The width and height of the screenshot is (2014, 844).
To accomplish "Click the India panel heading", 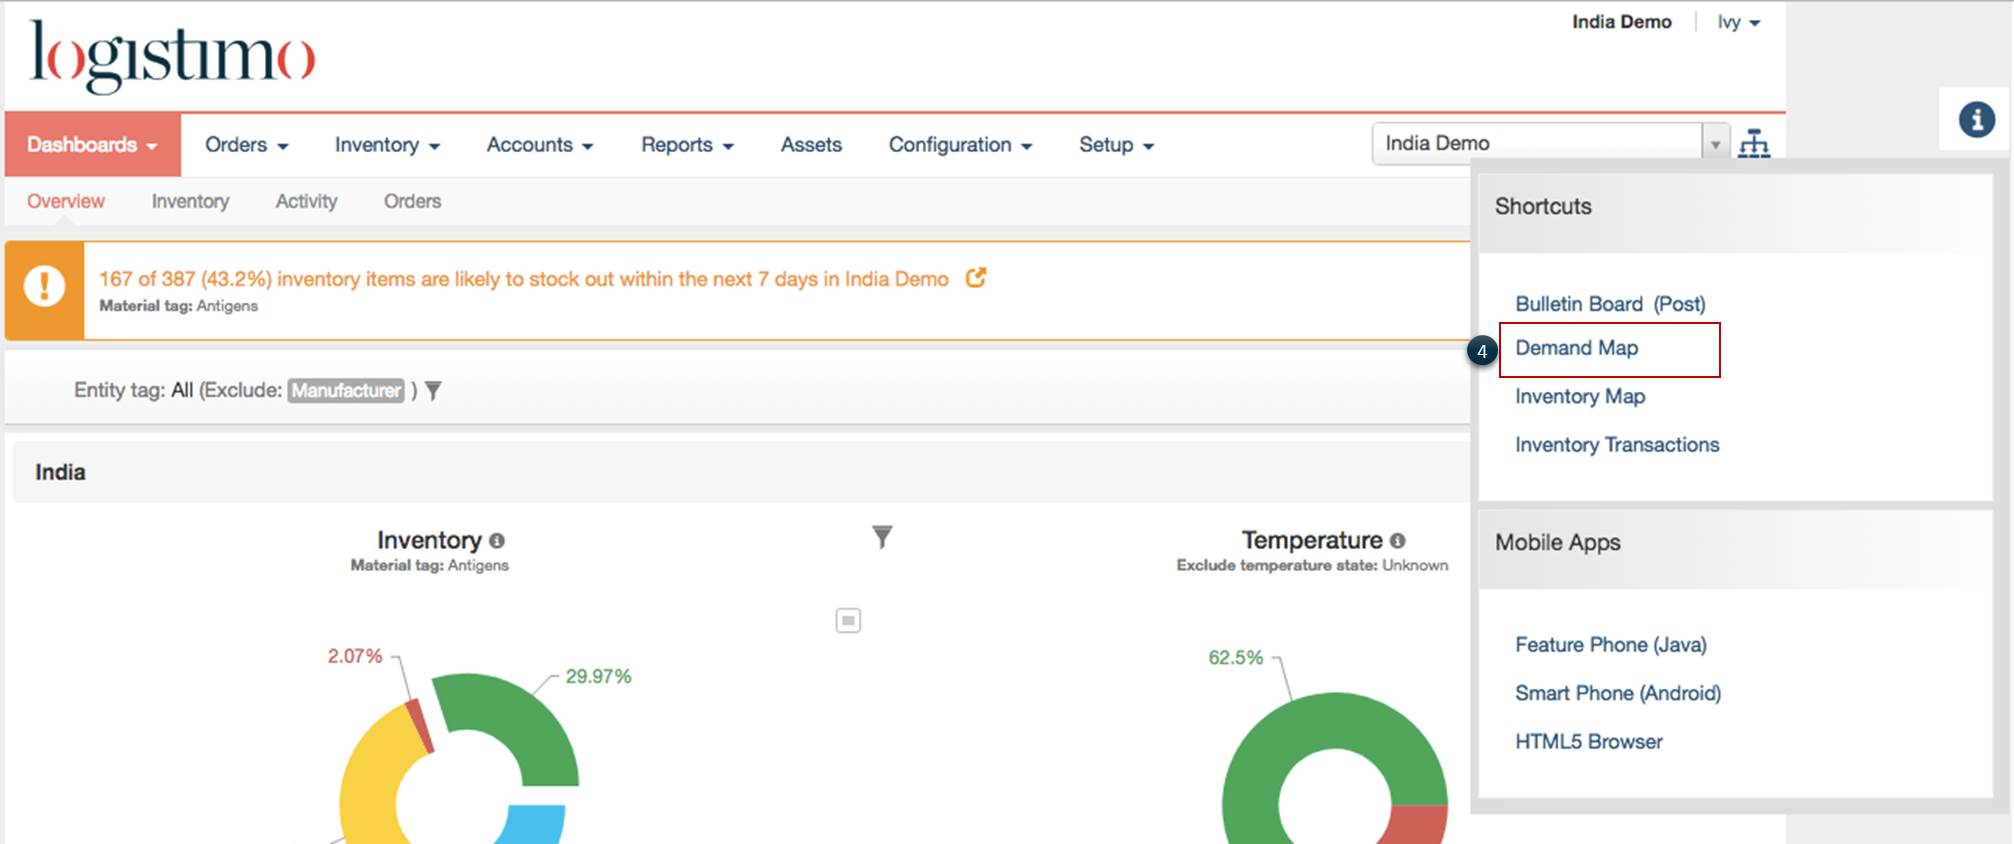I will [x=60, y=472].
